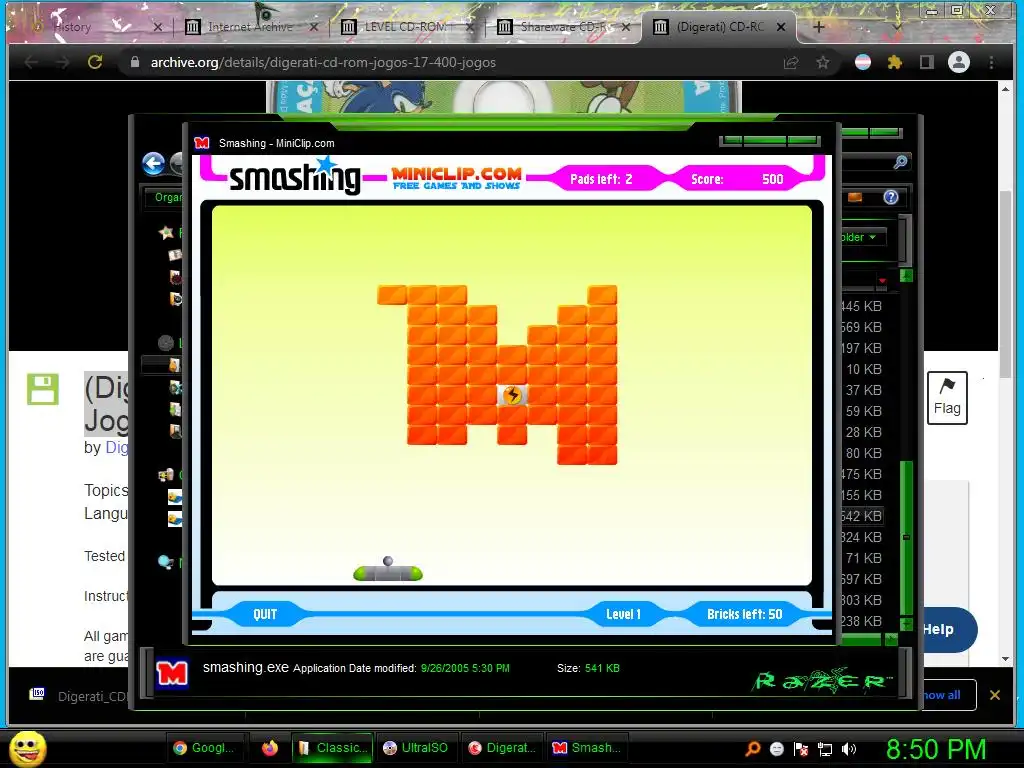Open the browser profile avatar

tap(959, 62)
